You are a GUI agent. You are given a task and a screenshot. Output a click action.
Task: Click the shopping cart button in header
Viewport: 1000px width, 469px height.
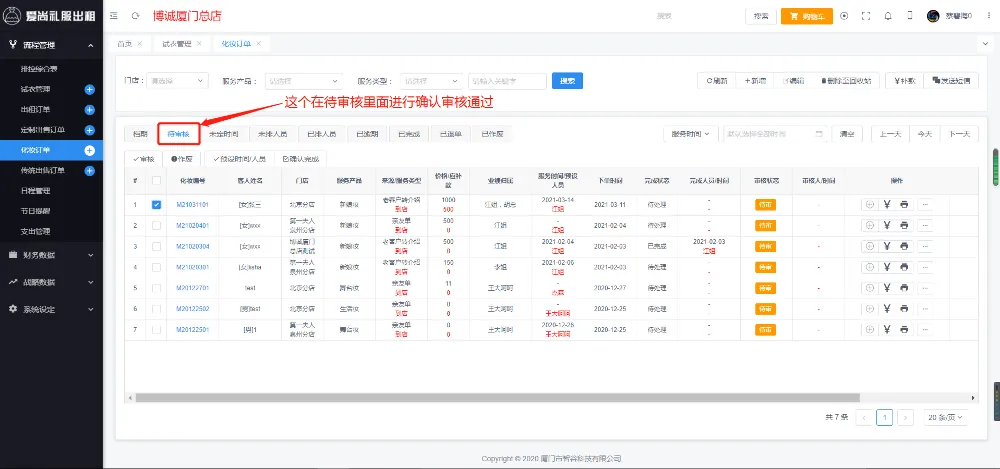coord(805,16)
